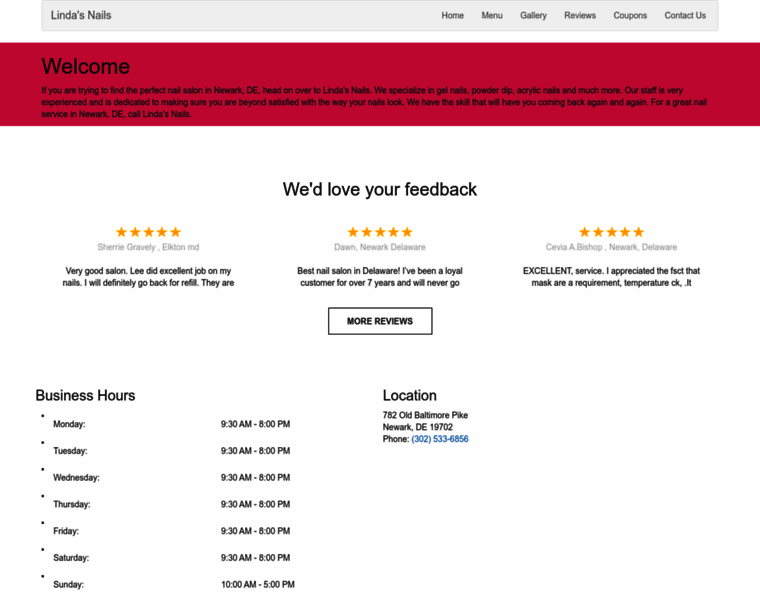
Task: Select Reviews in the navigation bar
Action: click(x=579, y=15)
